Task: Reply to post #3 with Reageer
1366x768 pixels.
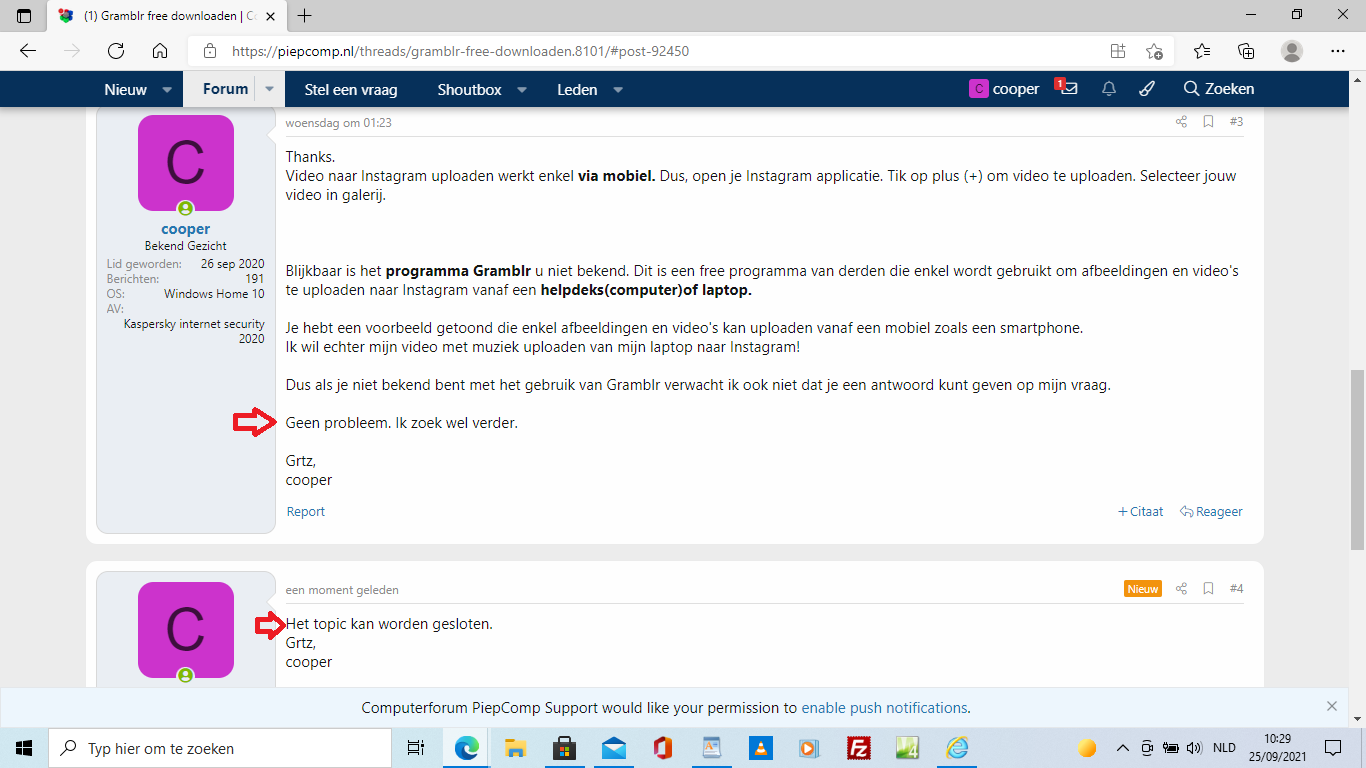Action: click(1211, 511)
